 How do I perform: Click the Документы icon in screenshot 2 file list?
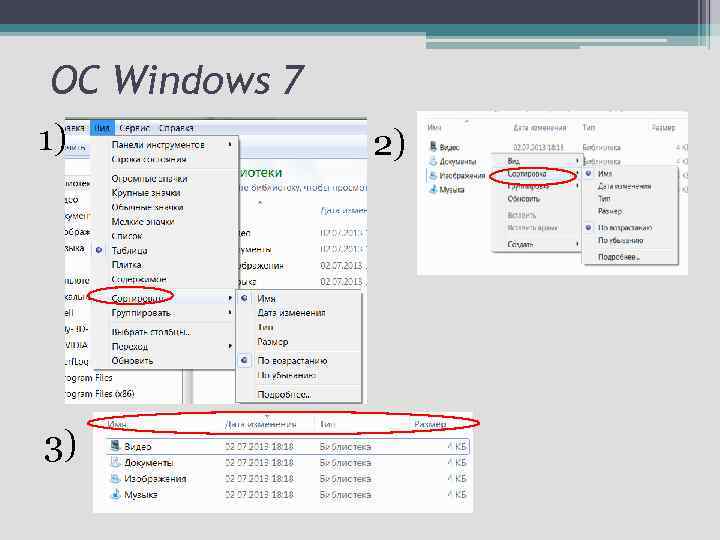(x=433, y=161)
